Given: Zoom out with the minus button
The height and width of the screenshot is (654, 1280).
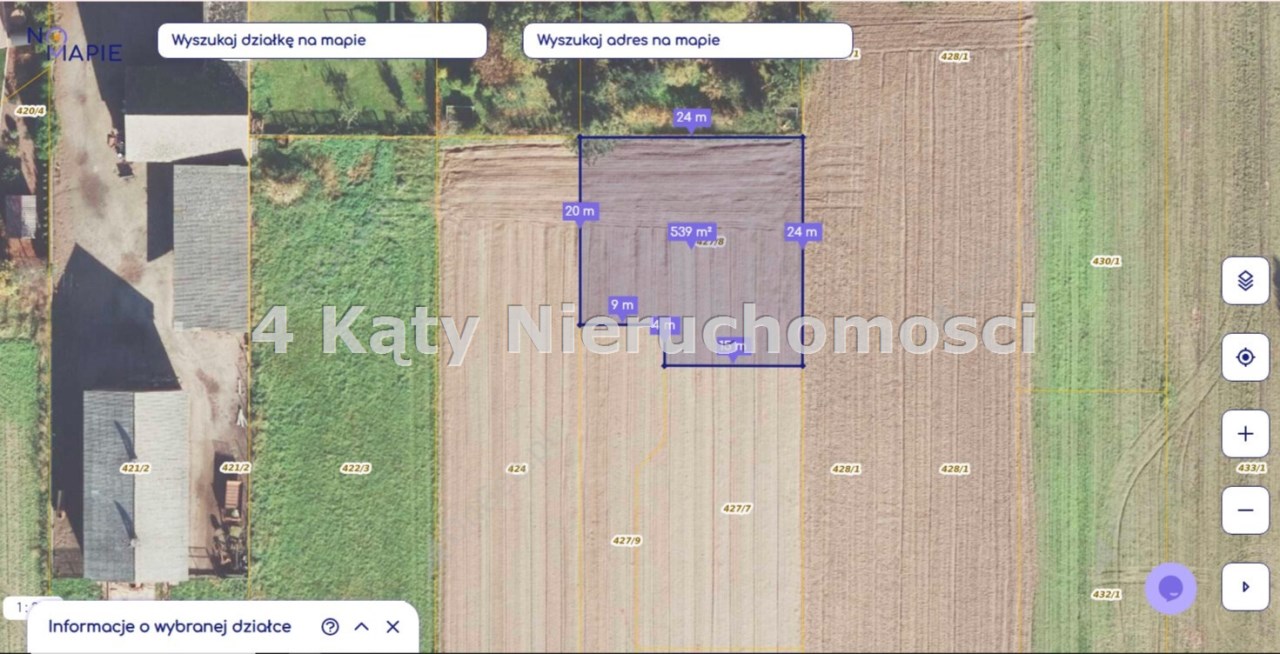Looking at the screenshot, I should click(1245, 510).
